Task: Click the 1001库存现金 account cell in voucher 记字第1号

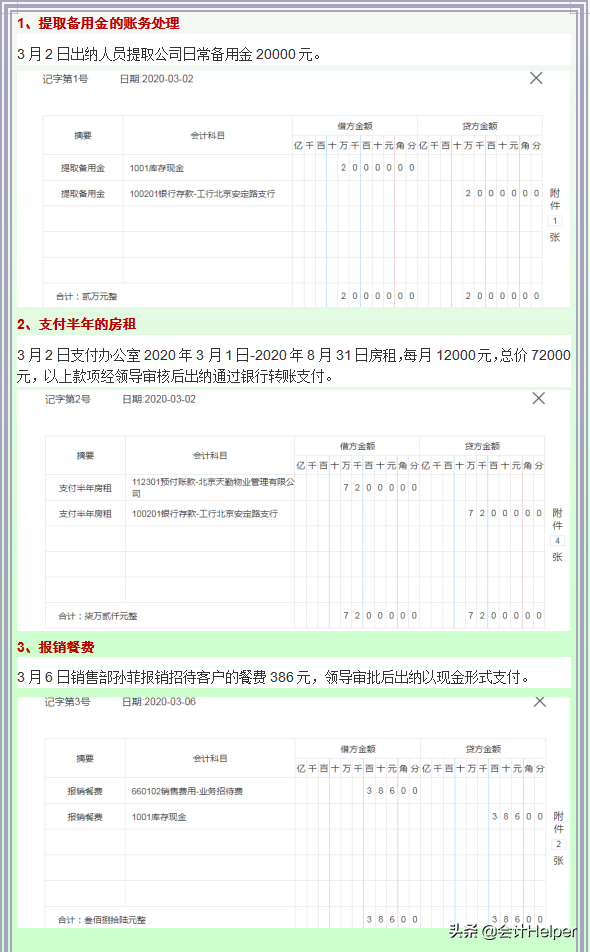Action: (x=208, y=168)
